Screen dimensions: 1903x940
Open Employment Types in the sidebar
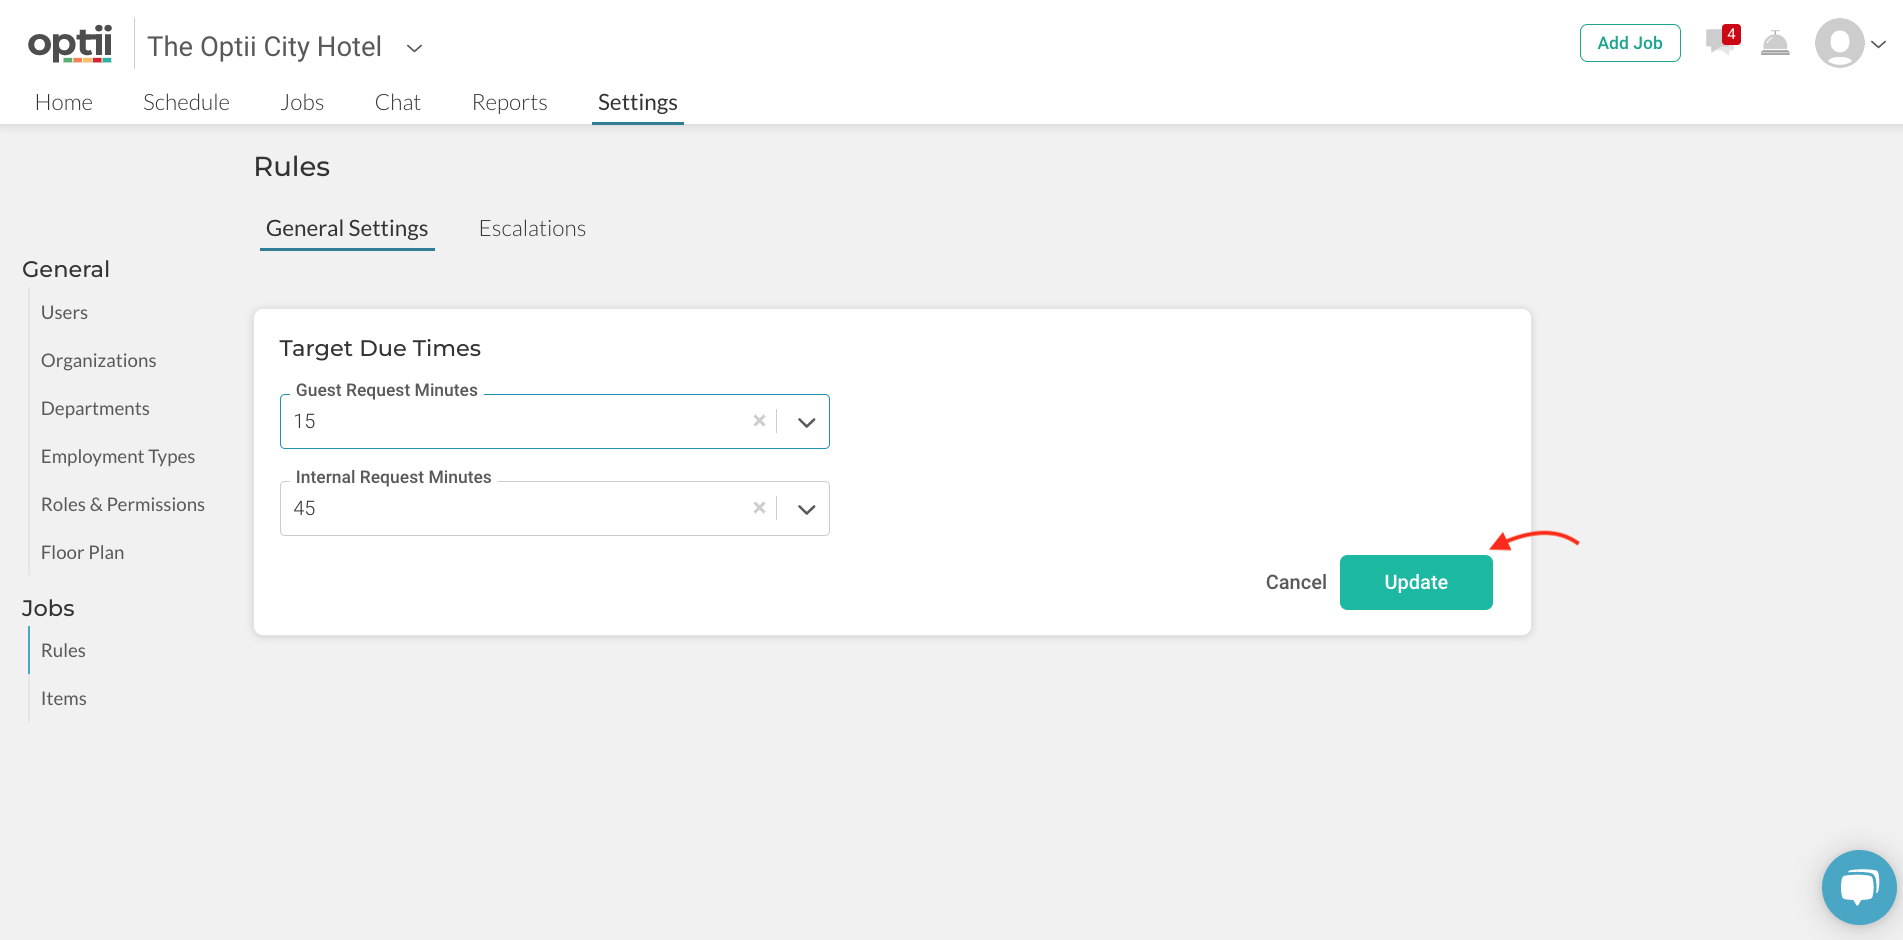point(118,456)
